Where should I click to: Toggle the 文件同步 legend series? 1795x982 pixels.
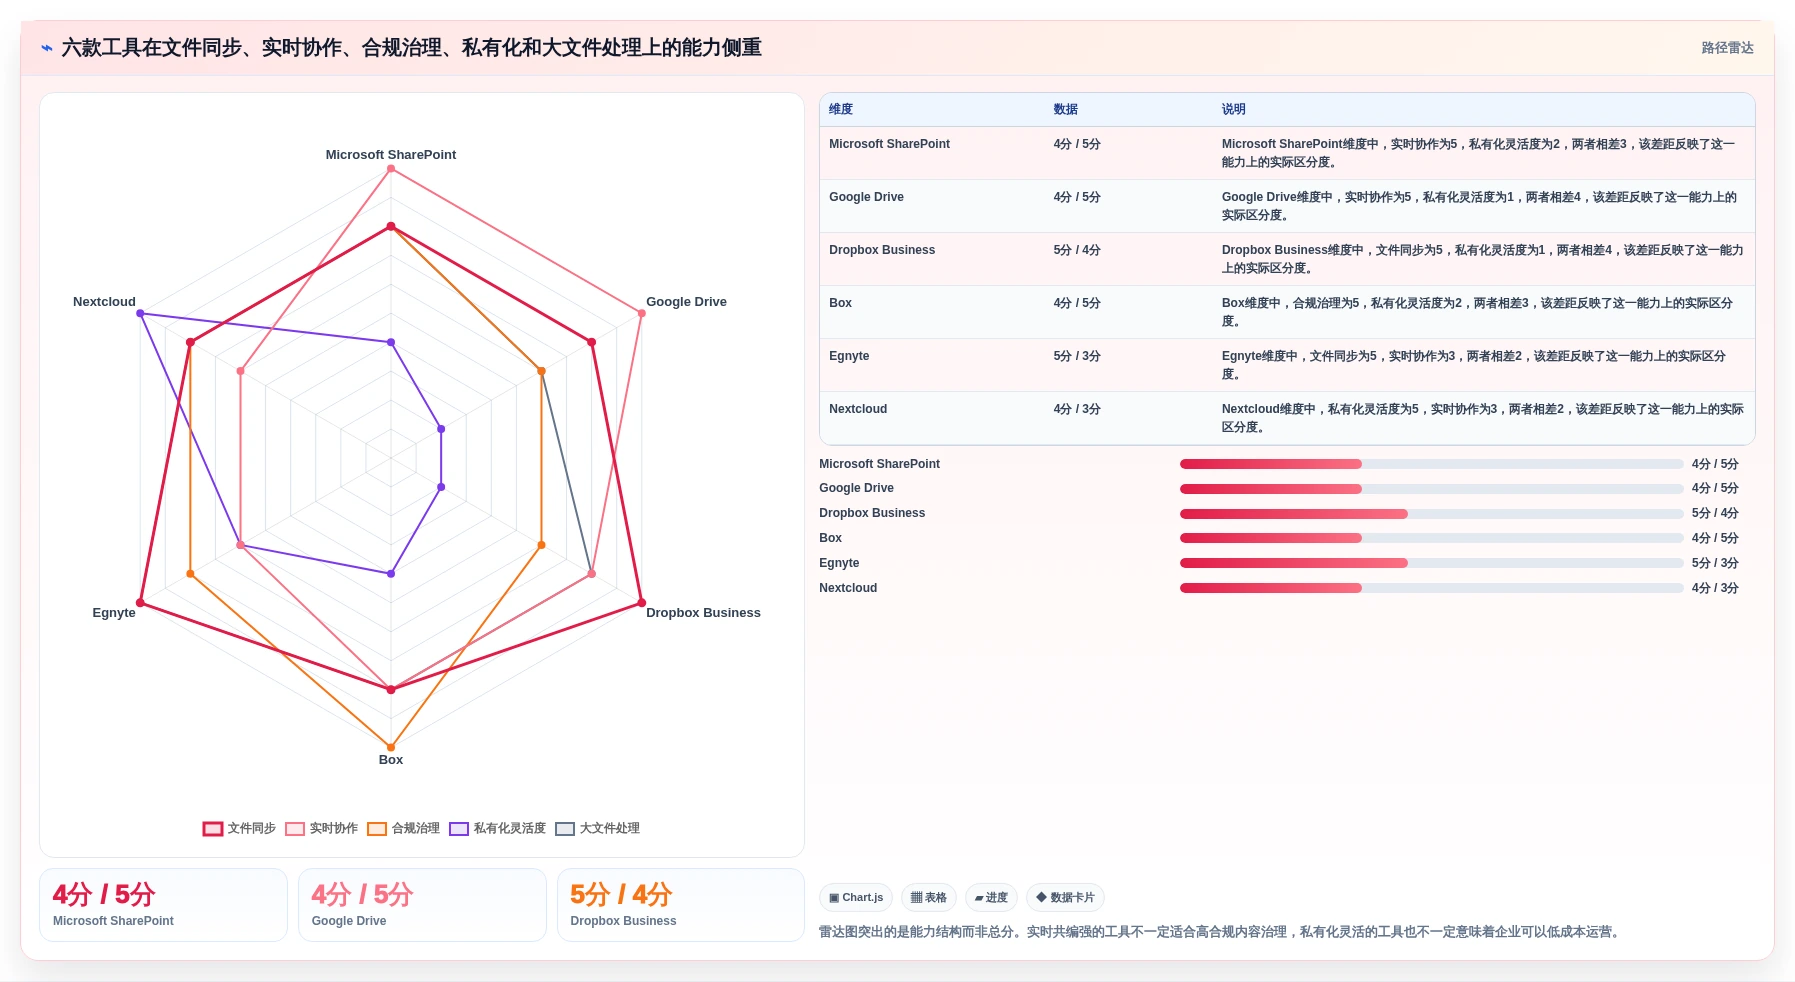coord(239,828)
